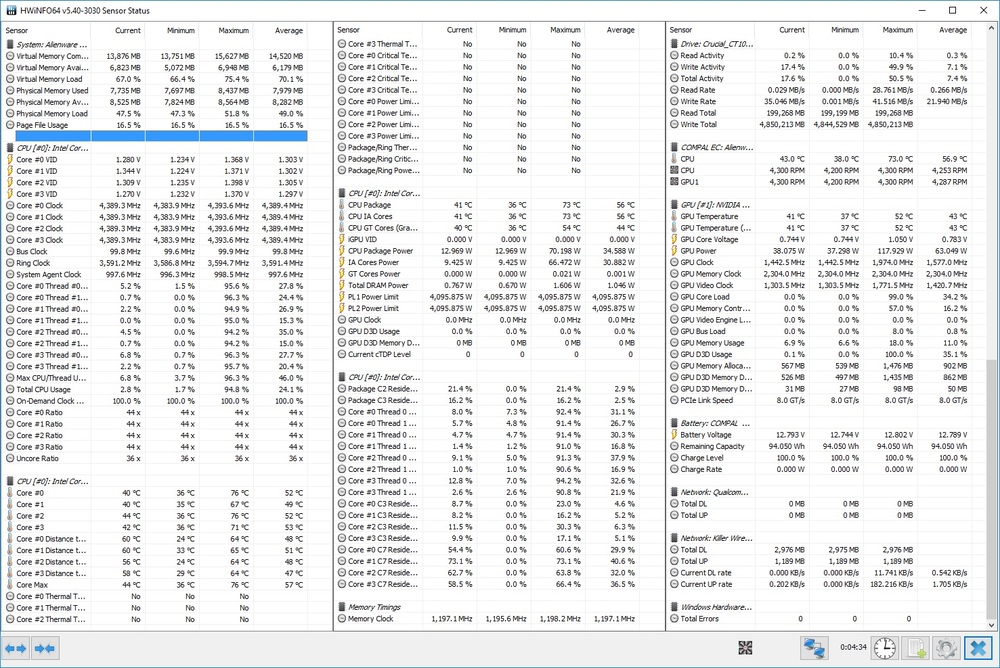The height and width of the screenshot is (668, 1000).
Task: Reset elapsed time with the clock icon
Action: 883,648
